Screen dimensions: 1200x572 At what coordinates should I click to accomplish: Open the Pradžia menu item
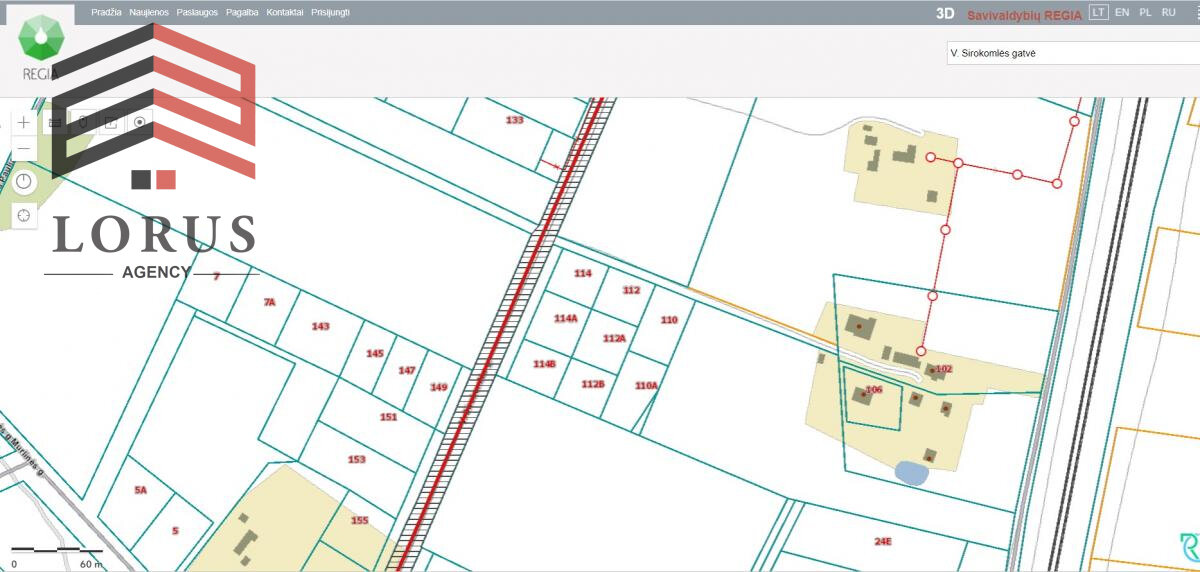coord(106,13)
